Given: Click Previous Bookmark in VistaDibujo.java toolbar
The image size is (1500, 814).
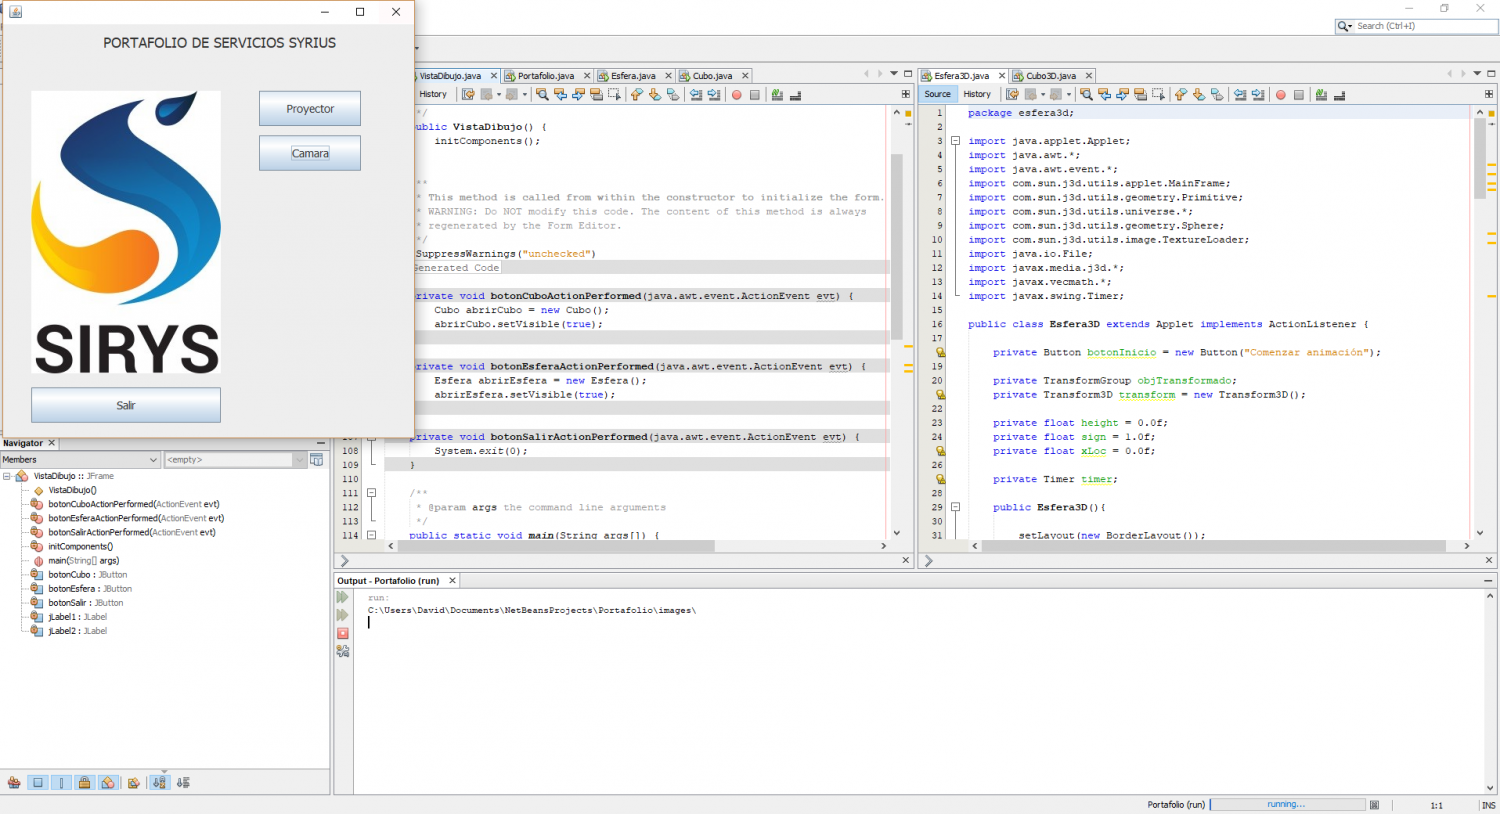Looking at the screenshot, I should pyautogui.click(x=637, y=94).
